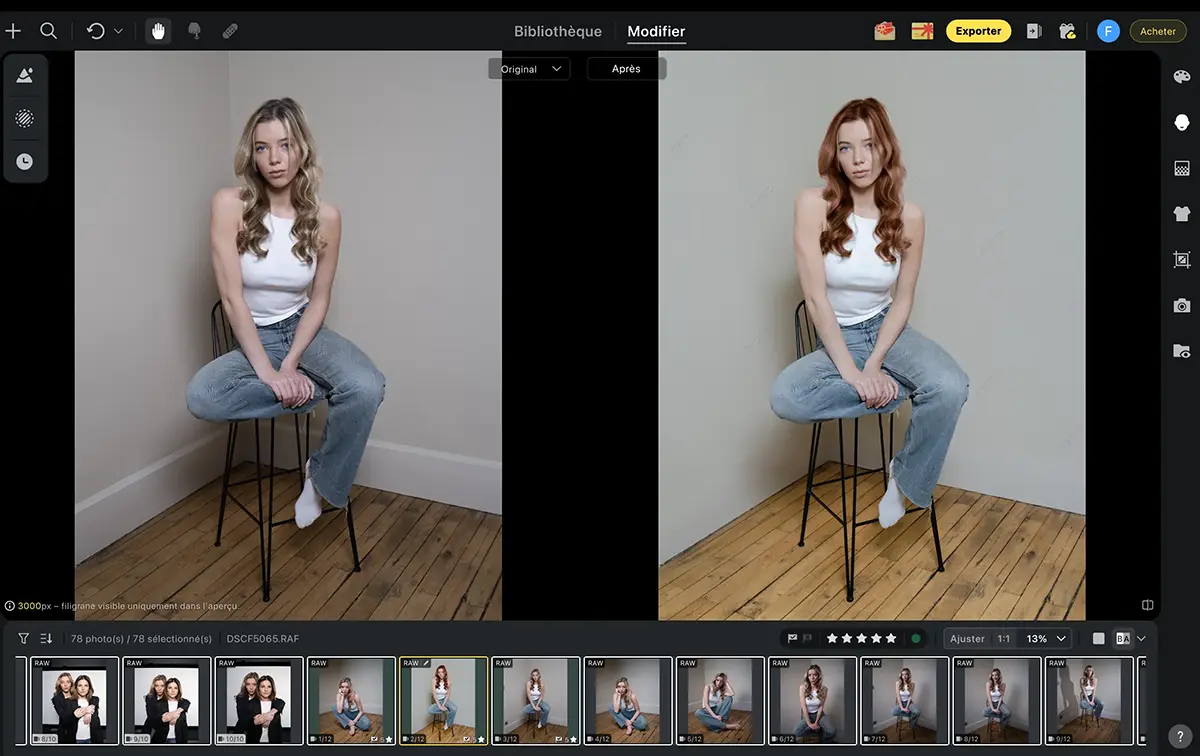
Task: Click the green color label dot
Action: pyautogui.click(x=916, y=638)
